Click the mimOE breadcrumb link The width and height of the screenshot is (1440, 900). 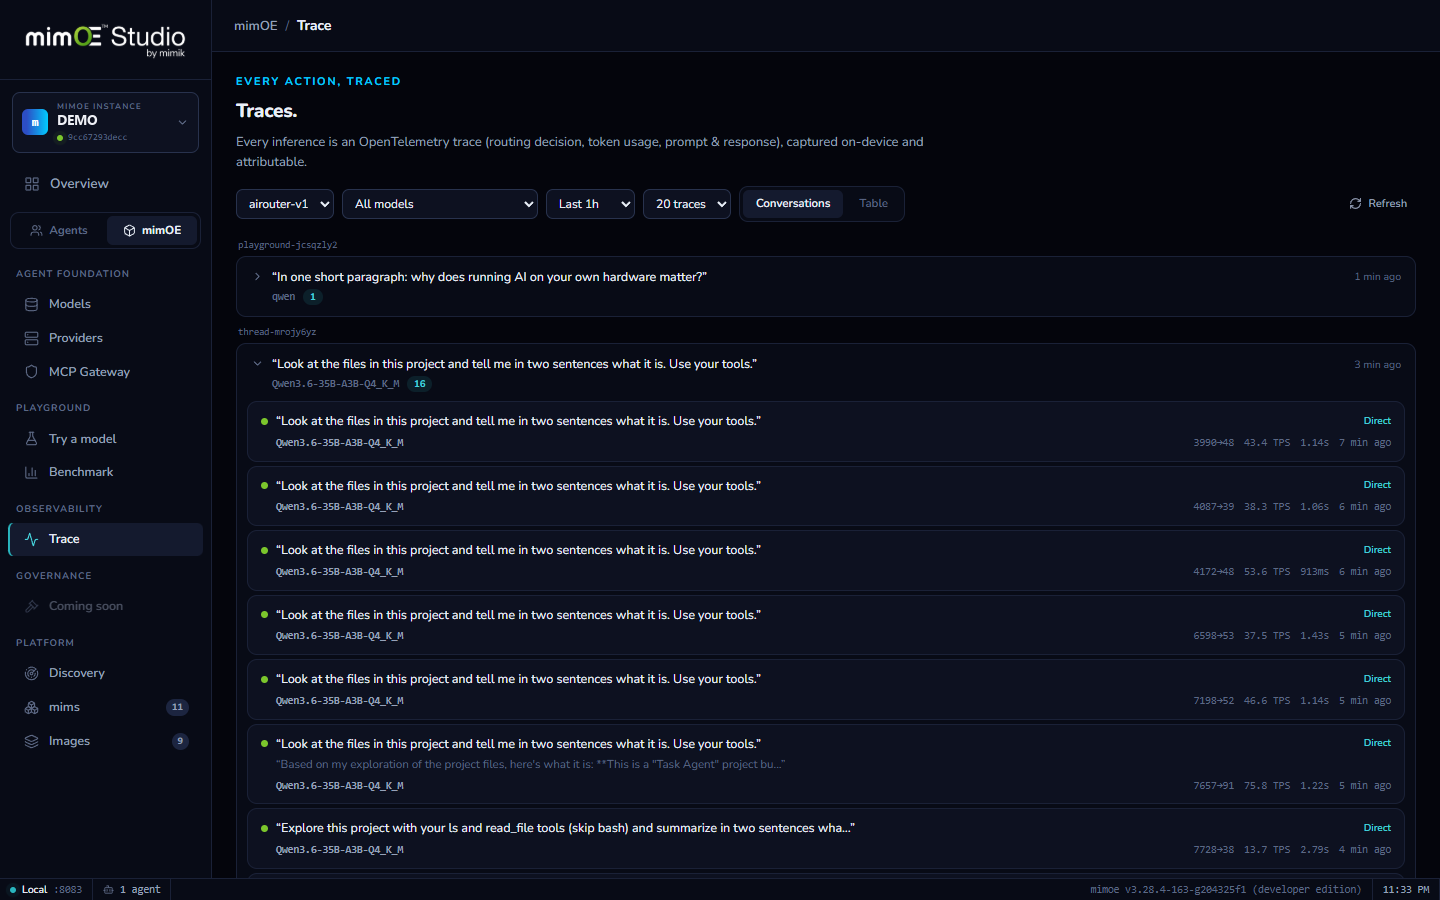point(256,26)
